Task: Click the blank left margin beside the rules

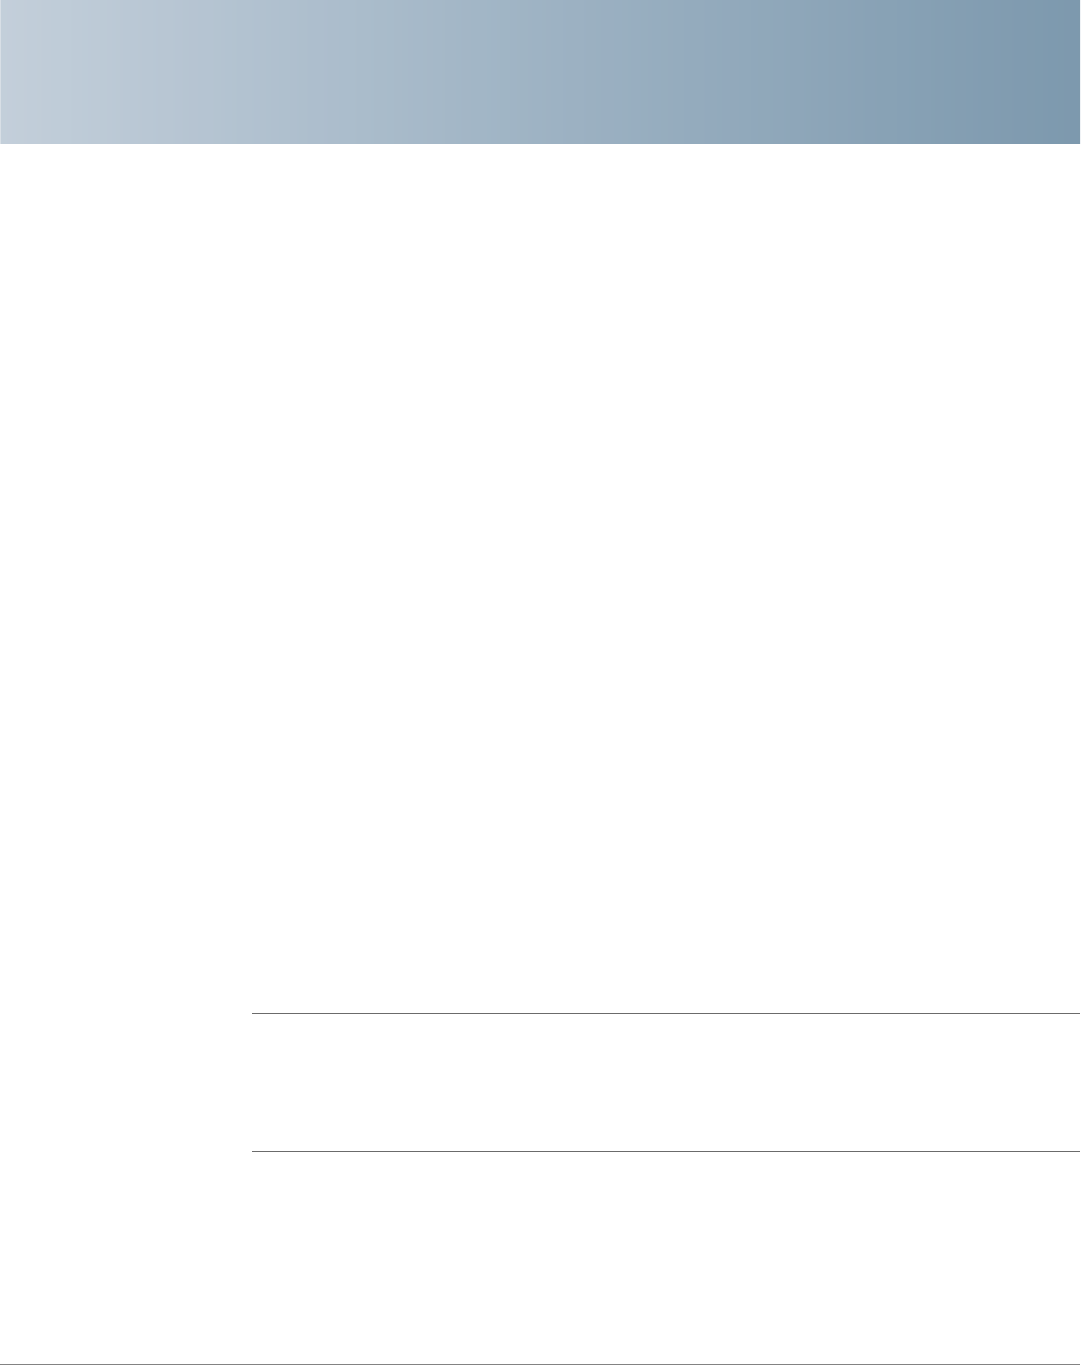Action: [125, 1083]
